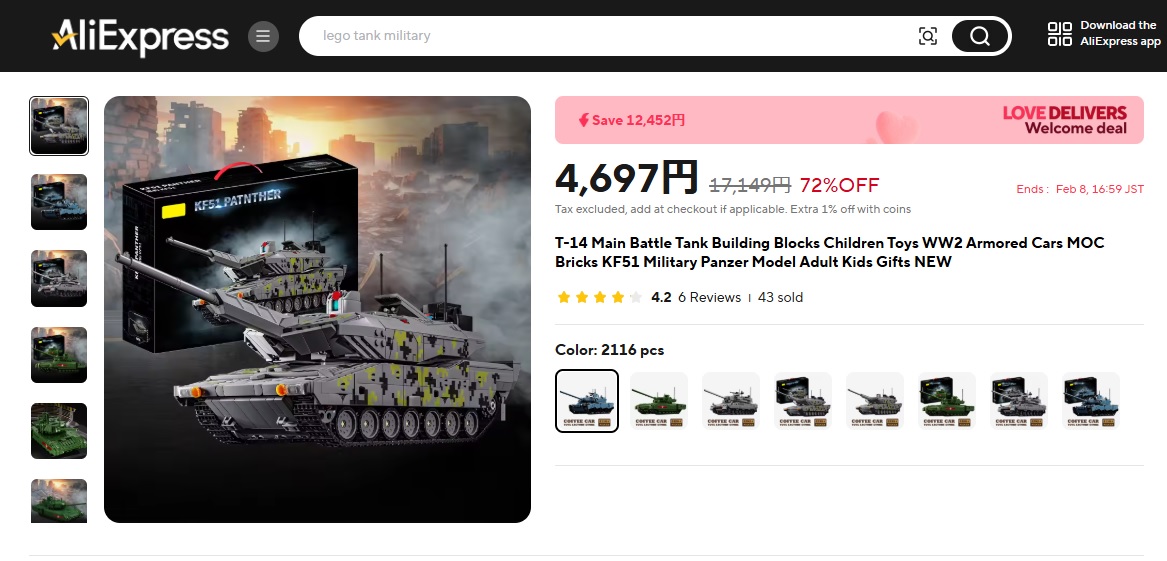Click the magnifier search button

[x=979, y=36]
